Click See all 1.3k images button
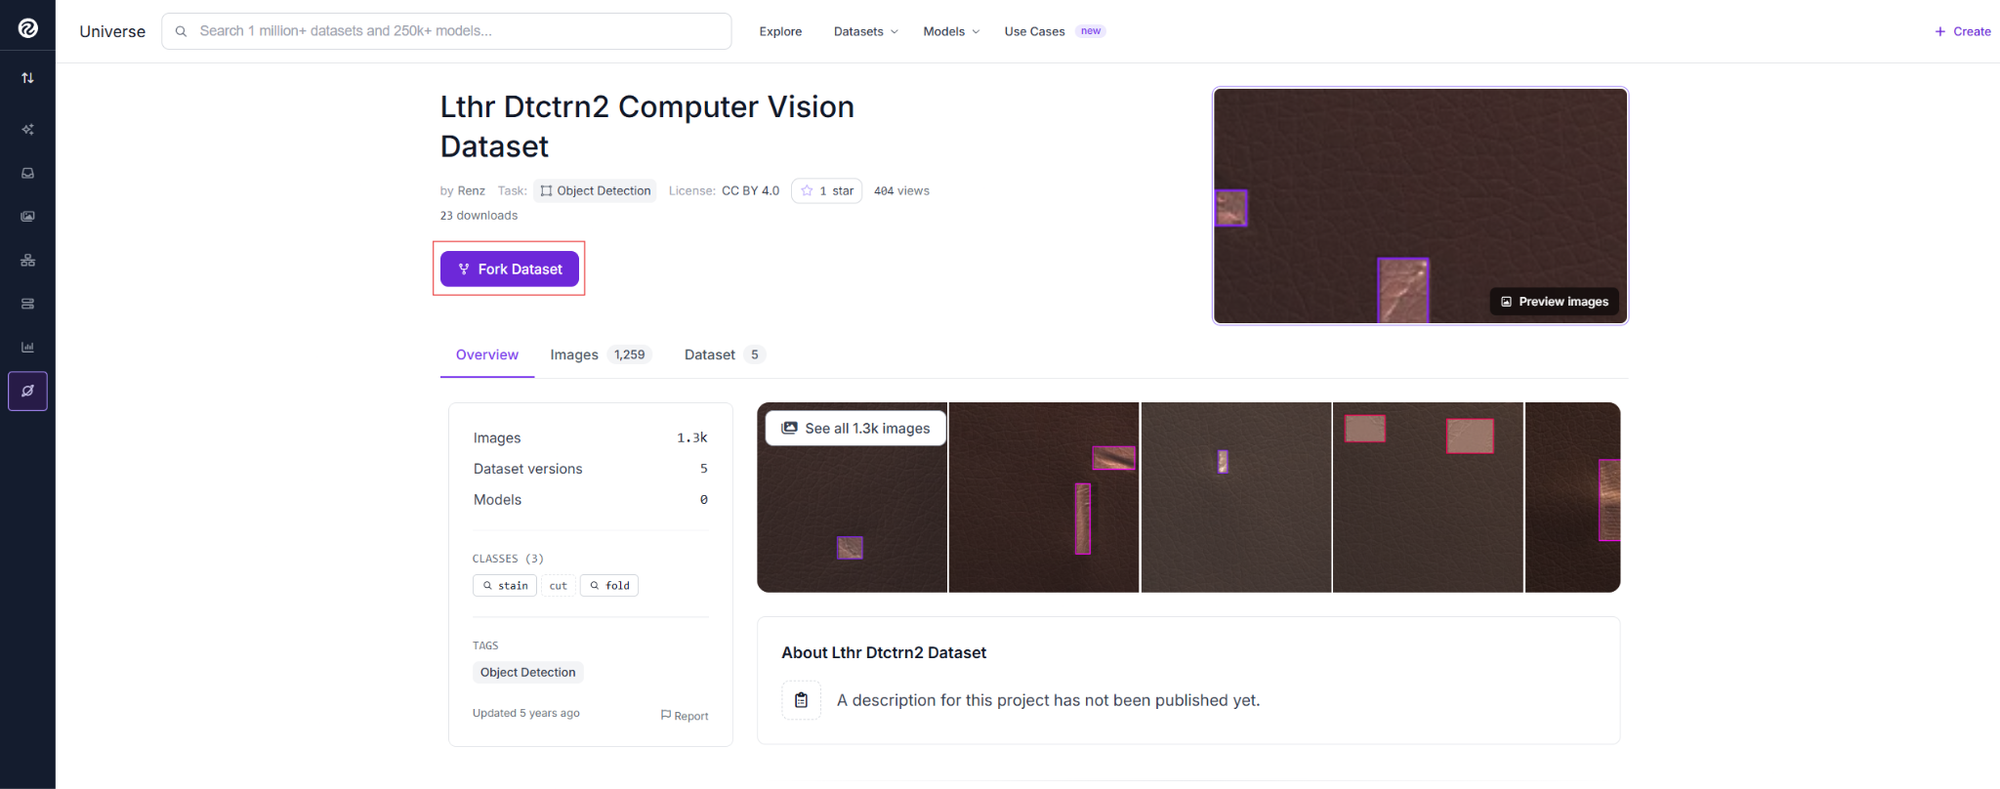 [x=855, y=428]
